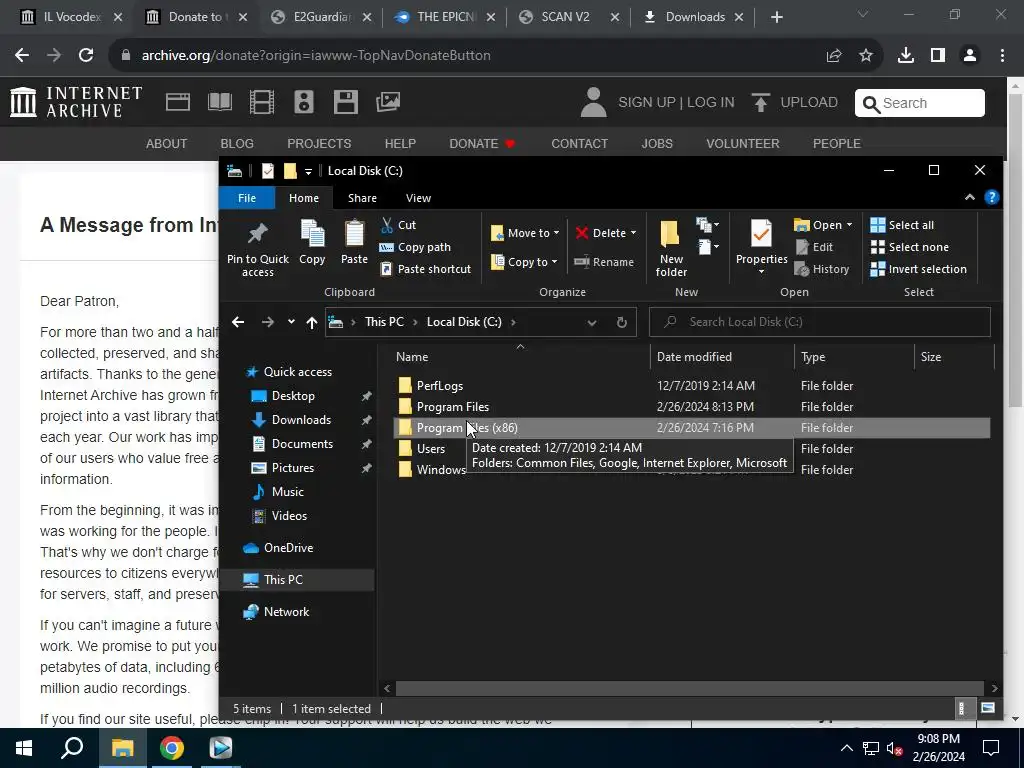Go back in File Explorer
1024x768 pixels.
(x=238, y=322)
